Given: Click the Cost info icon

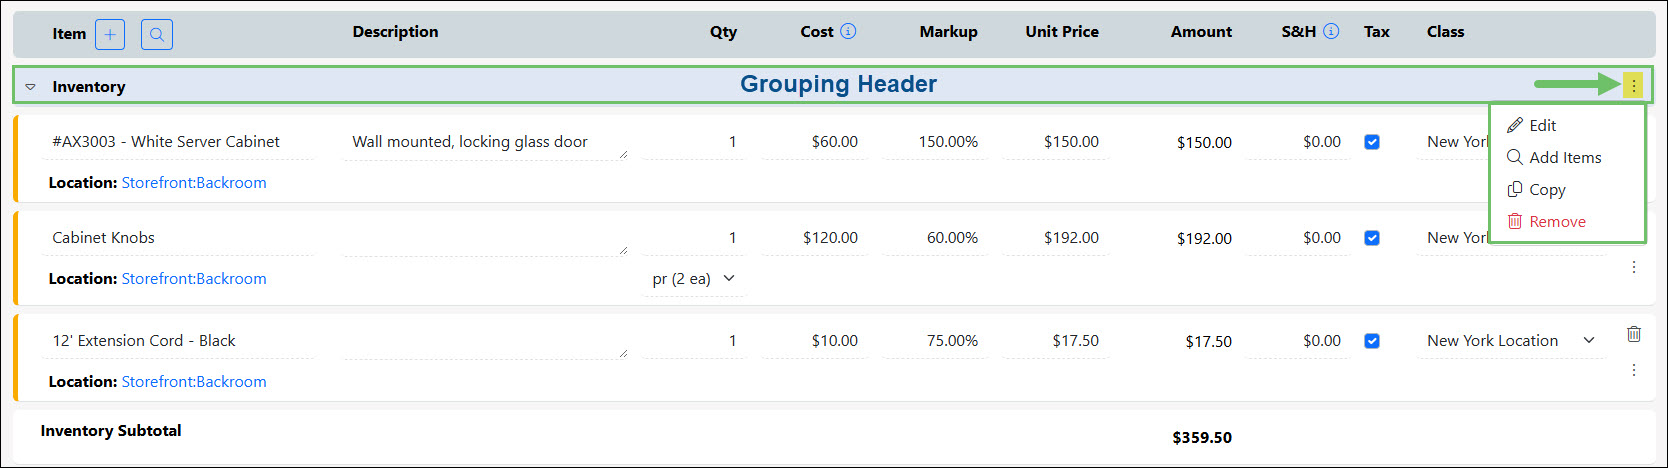Looking at the screenshot, I should (x=848, y=31).
